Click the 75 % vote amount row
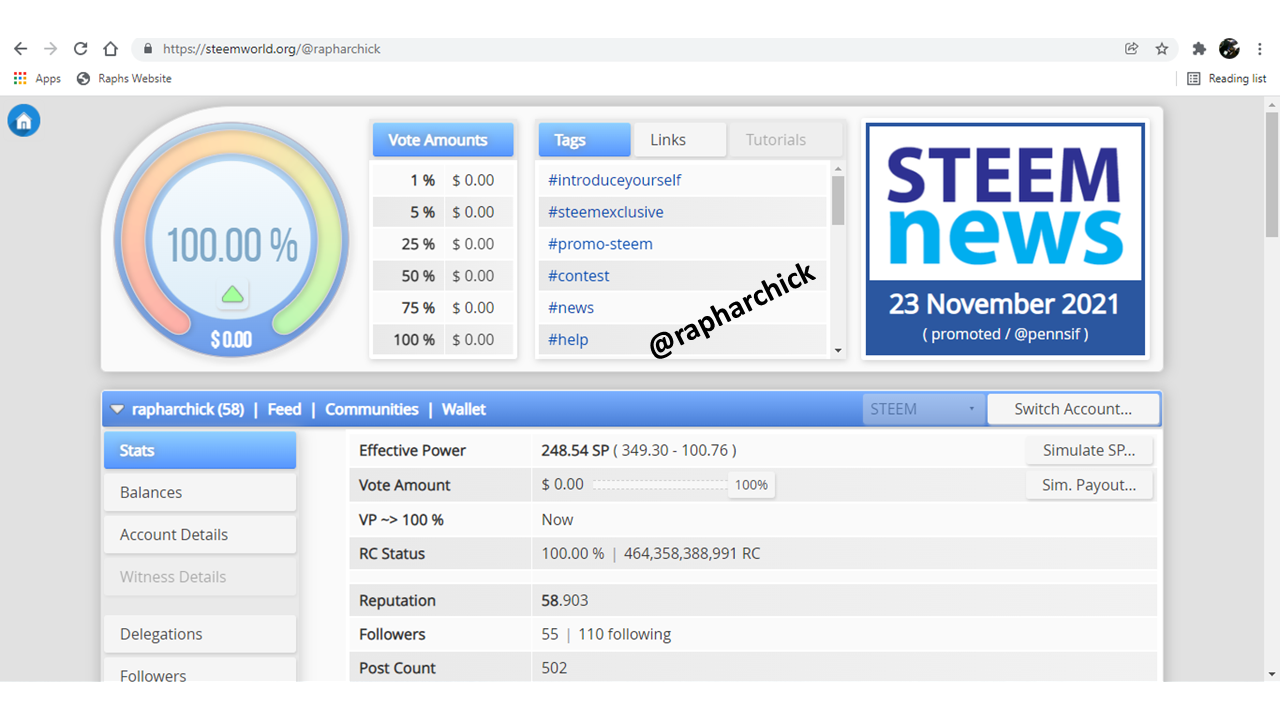 pos(443,308)
